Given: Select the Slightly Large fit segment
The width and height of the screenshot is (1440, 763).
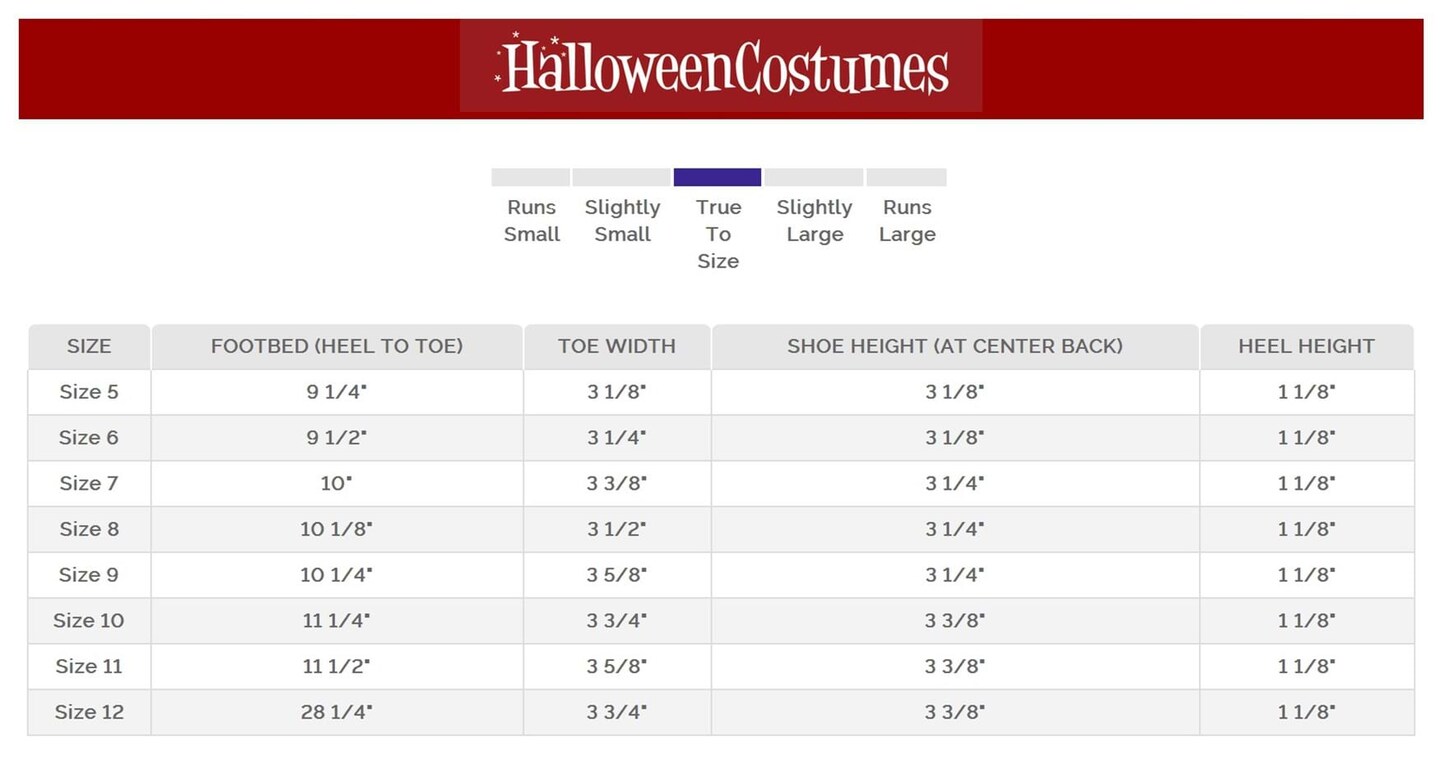Looking at the screenshot, I should (x=813, y=177).
